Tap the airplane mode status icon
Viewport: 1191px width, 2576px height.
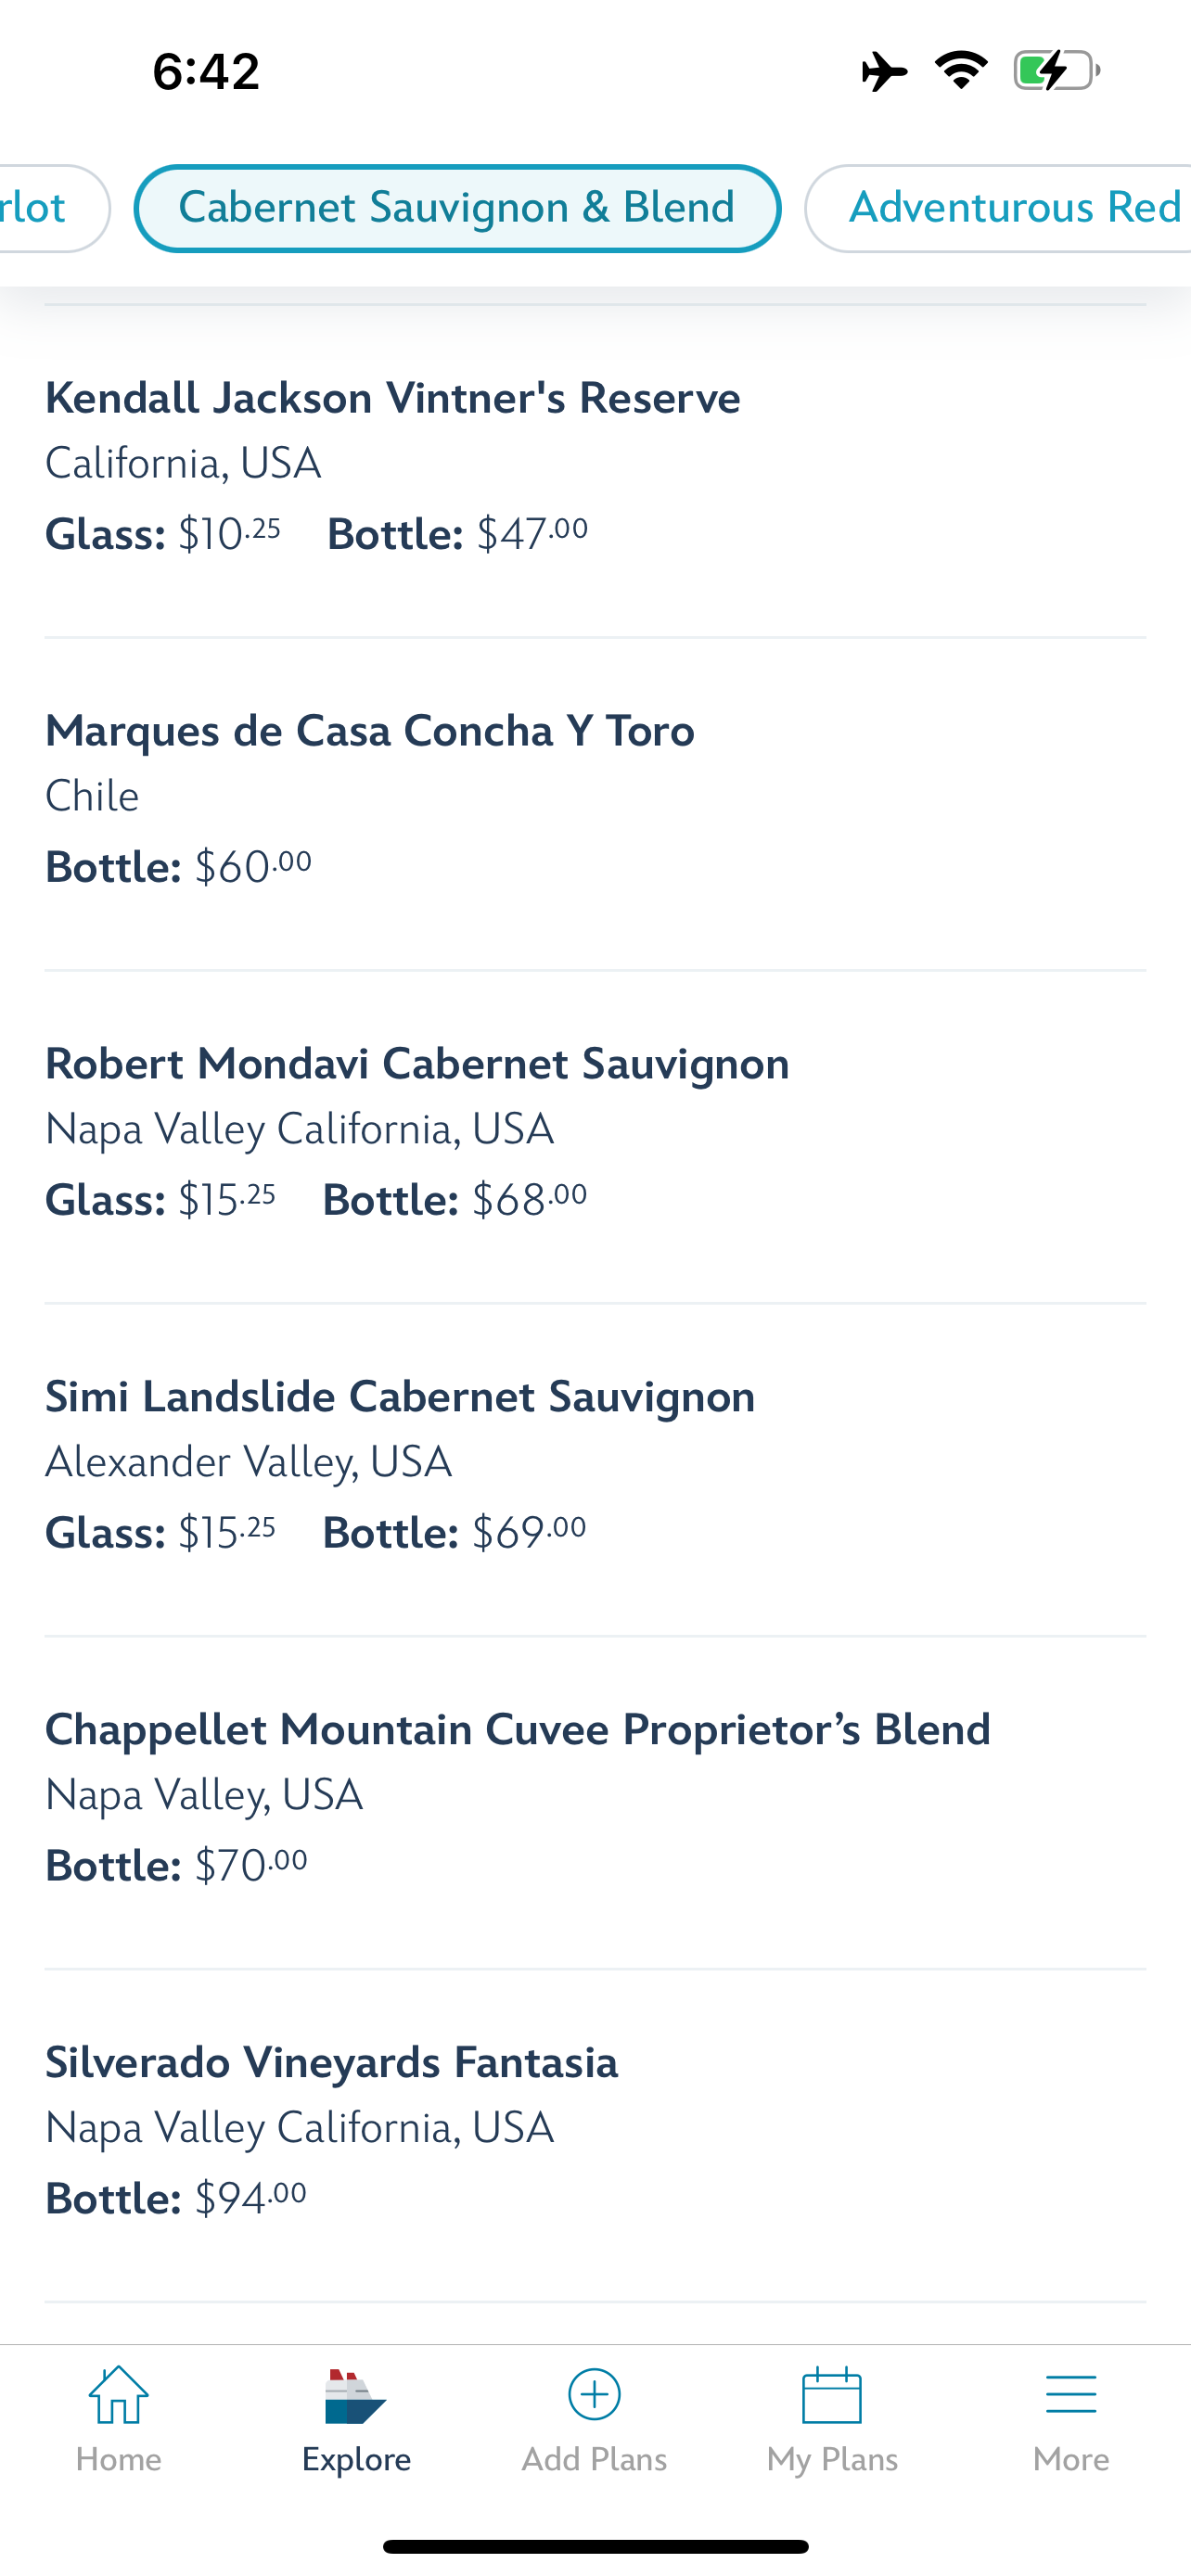[884, 71]
